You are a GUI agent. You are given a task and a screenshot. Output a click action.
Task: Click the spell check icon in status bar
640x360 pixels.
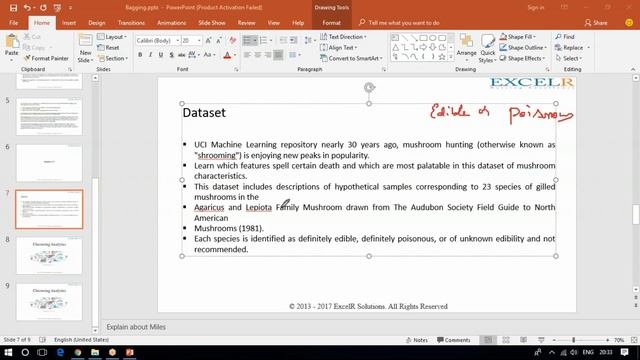point(42,340)
